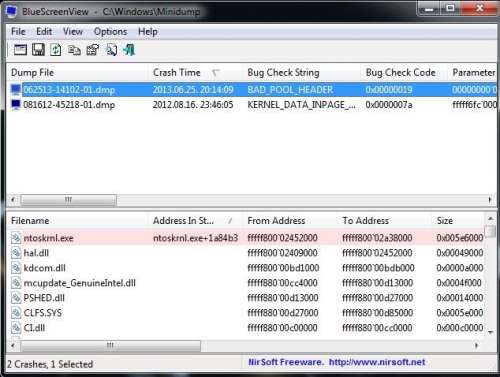Click the Save Selected Items floppy icon
Image resolution: width=500 pixels, height=377 pixels.
tap(38, 50)
